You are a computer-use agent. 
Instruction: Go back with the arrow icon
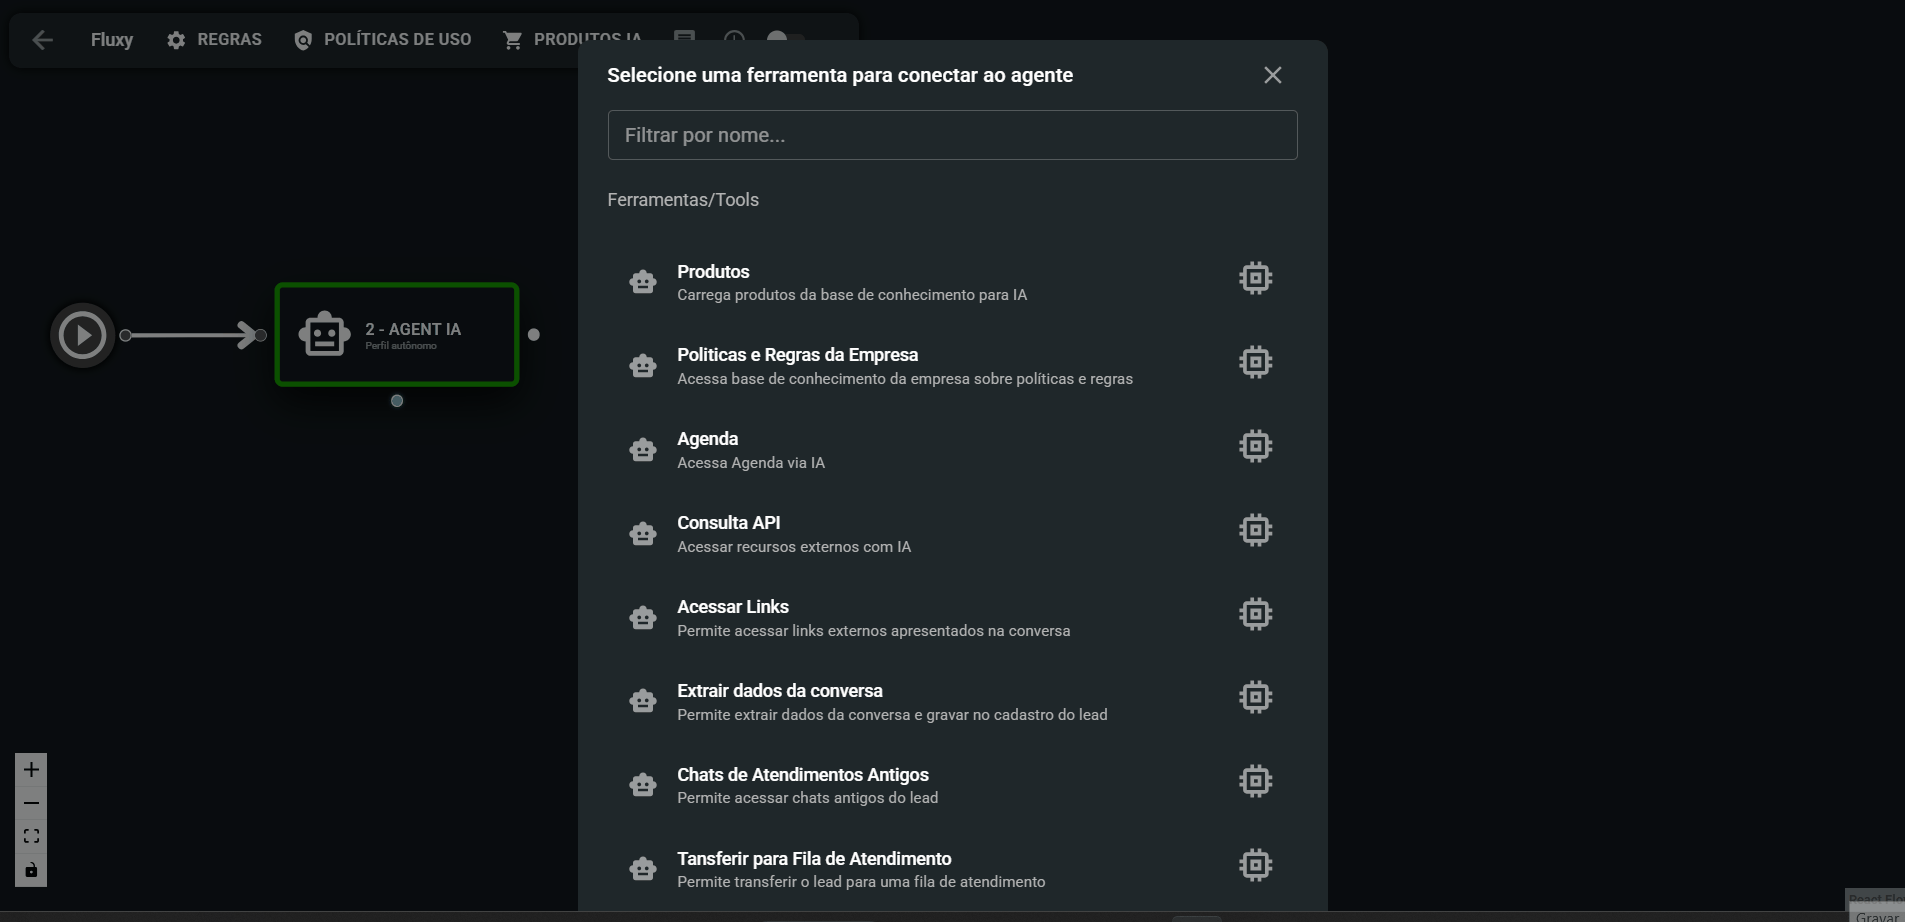pos(43,40)
